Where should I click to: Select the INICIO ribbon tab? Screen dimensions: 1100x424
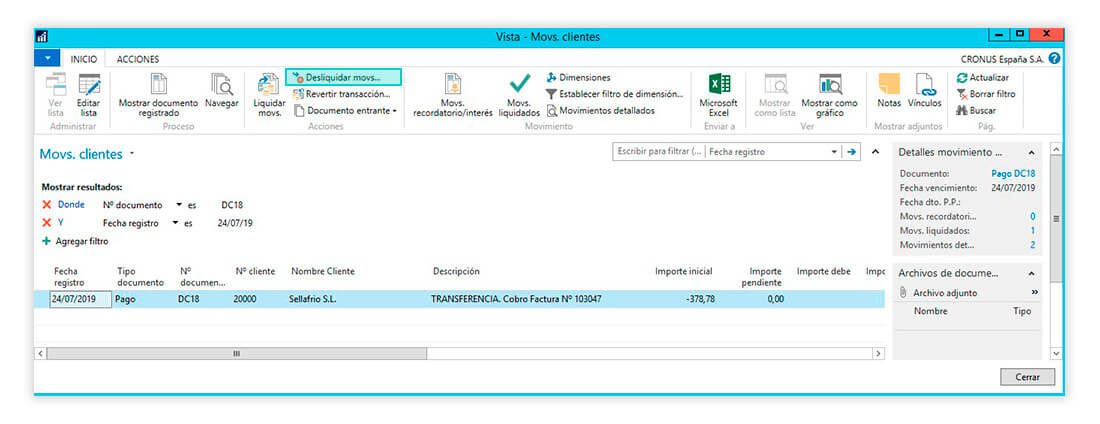pyautogui.click(x=83, y=59)
